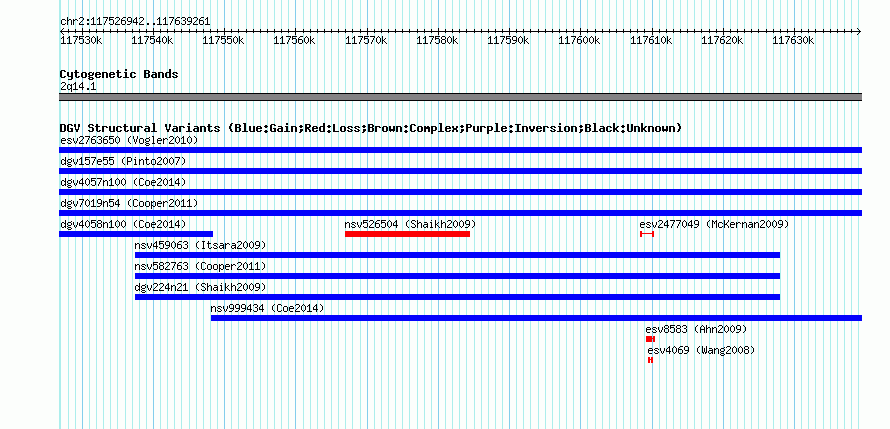
Task: Open dgv4057n100 (Coe2014) variant label
Action: pos(123,182)
